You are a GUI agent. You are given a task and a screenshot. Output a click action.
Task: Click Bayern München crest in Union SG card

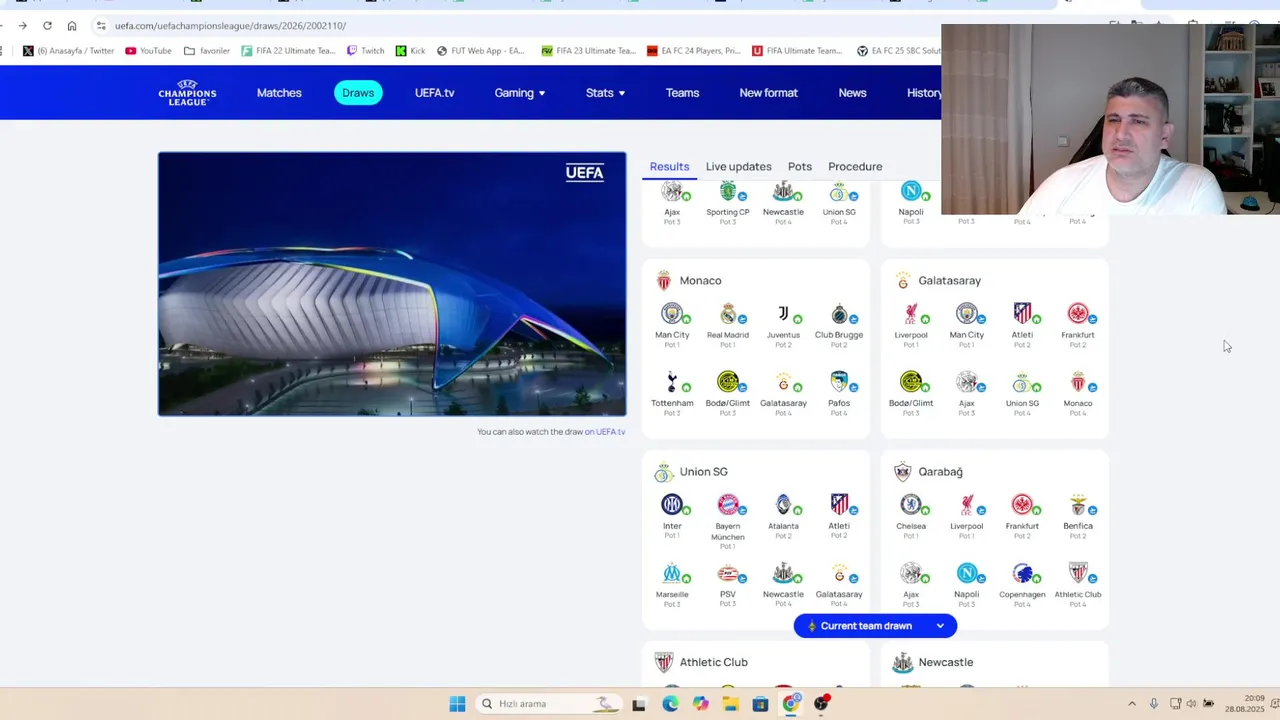[728, 505]
